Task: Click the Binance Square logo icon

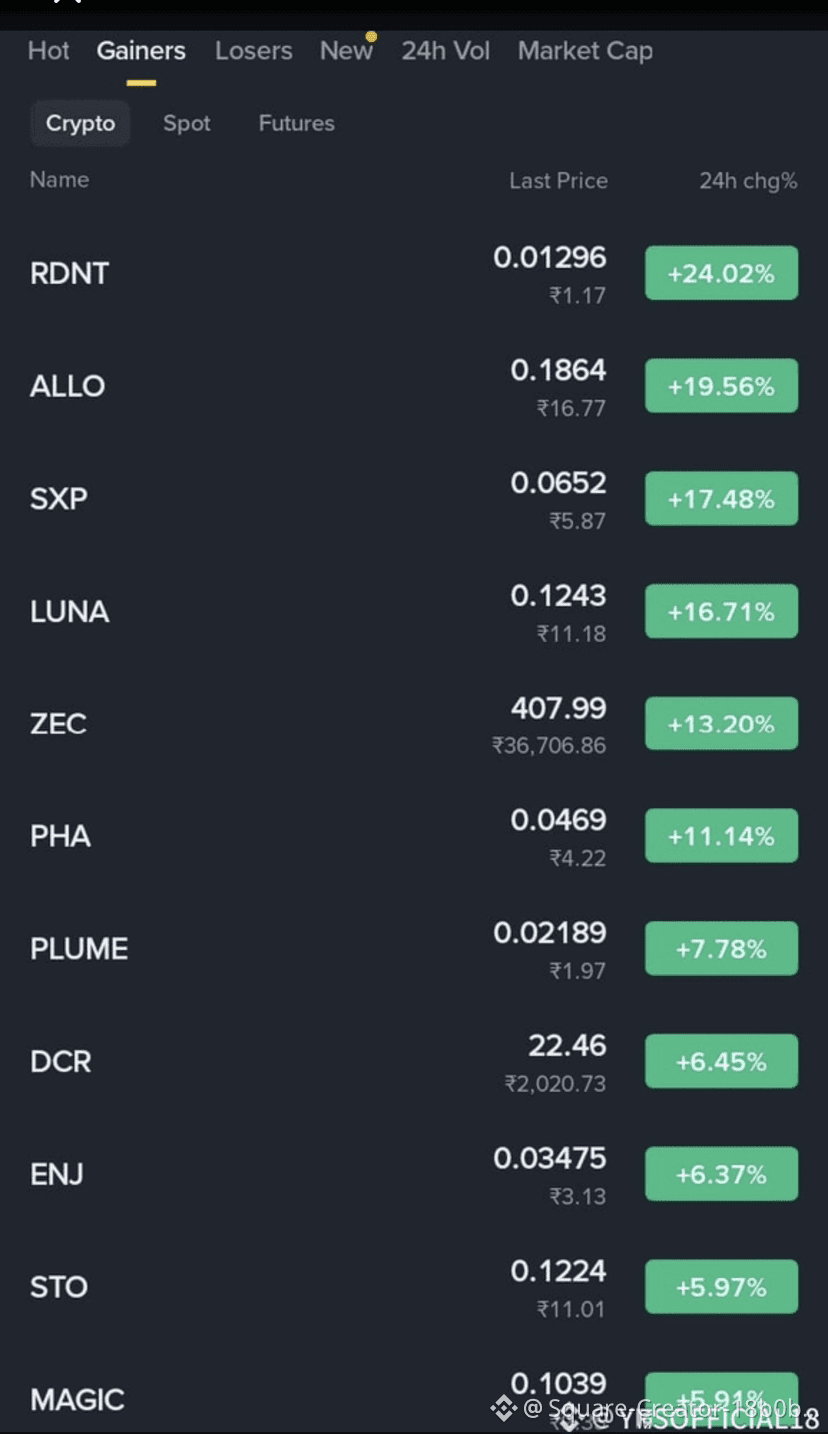Action: tap(503, 1409)
